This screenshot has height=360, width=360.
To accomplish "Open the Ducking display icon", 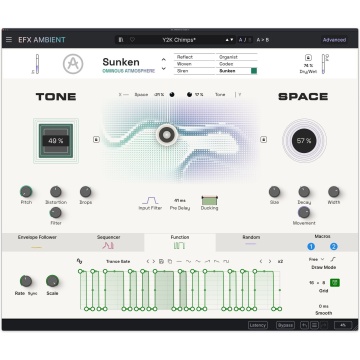I will click(x=209, y=200).
